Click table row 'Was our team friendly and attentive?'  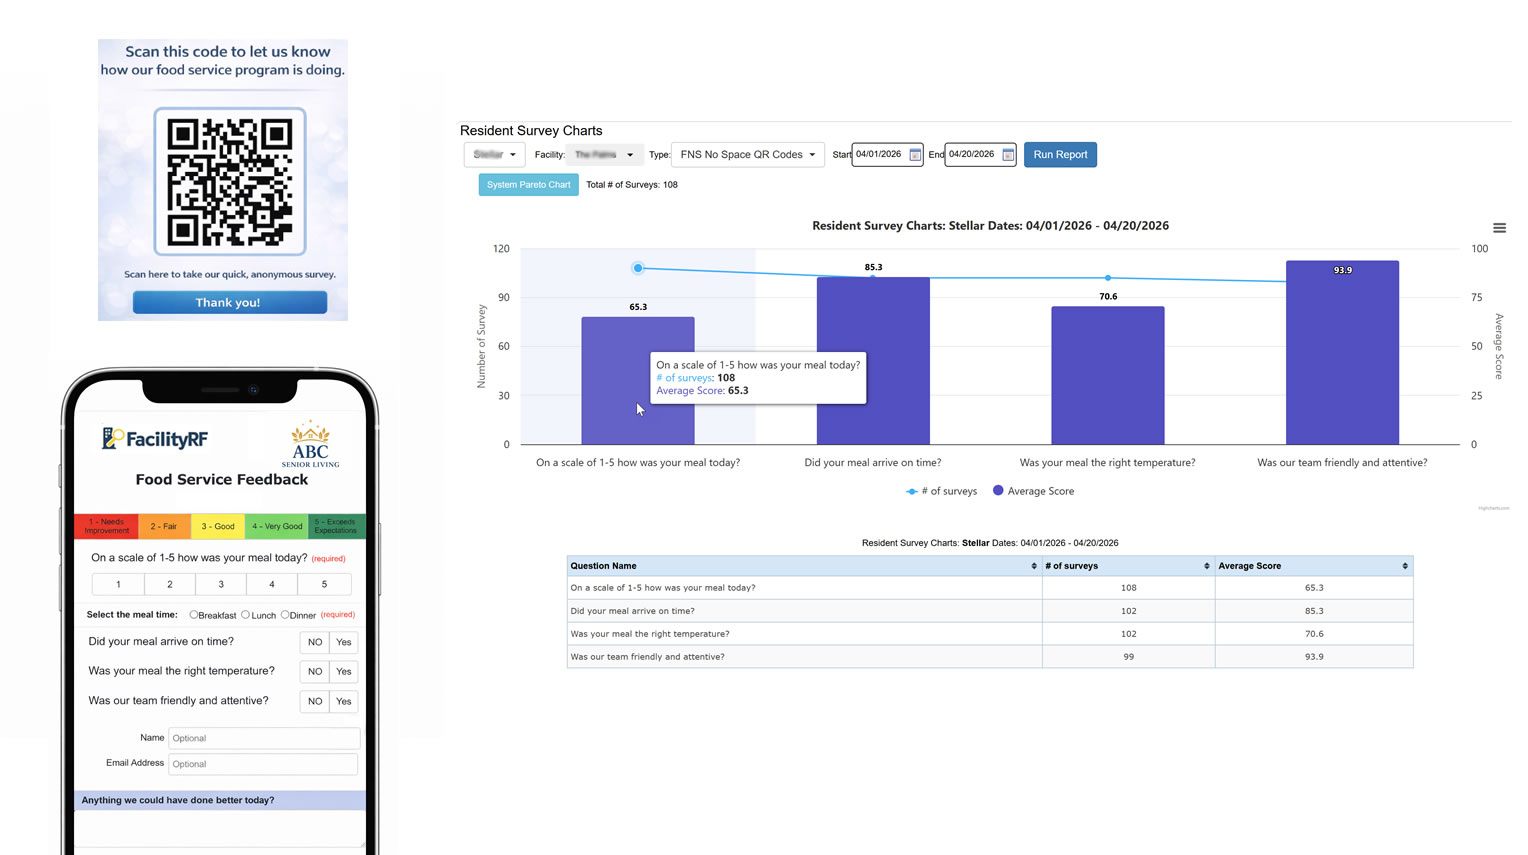990,657
